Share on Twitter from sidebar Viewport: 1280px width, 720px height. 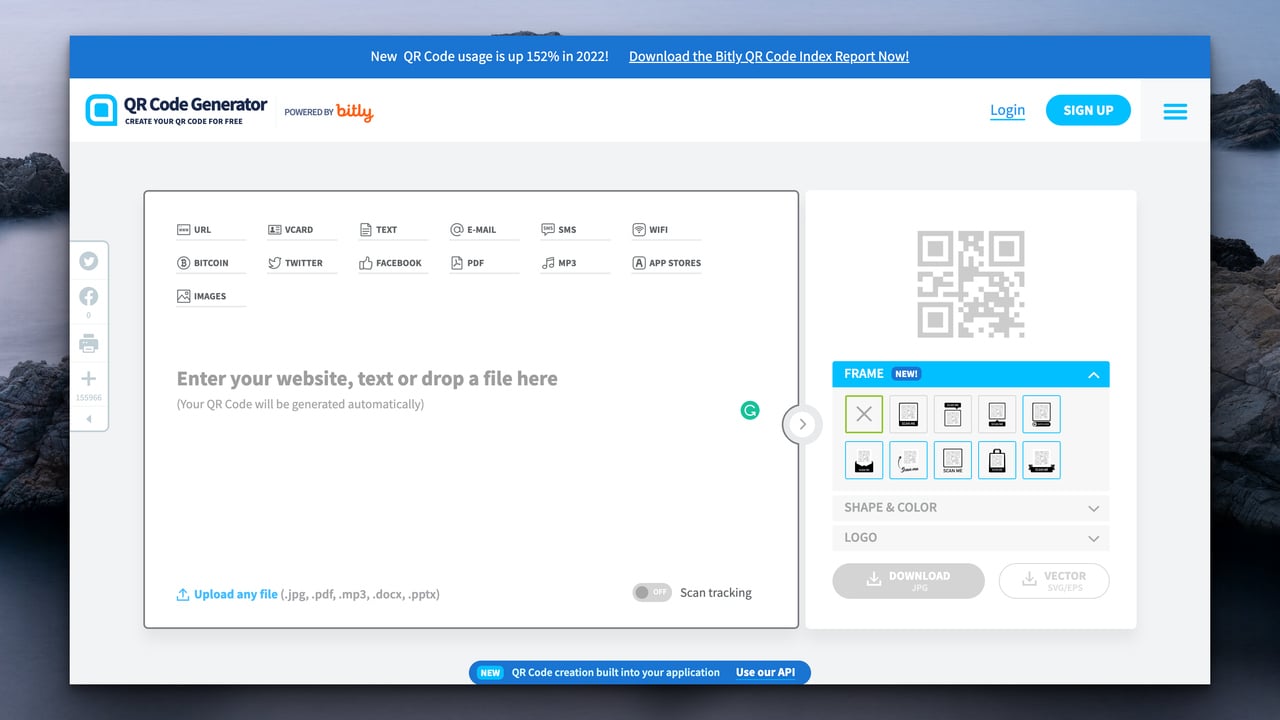tap(89, 261)
